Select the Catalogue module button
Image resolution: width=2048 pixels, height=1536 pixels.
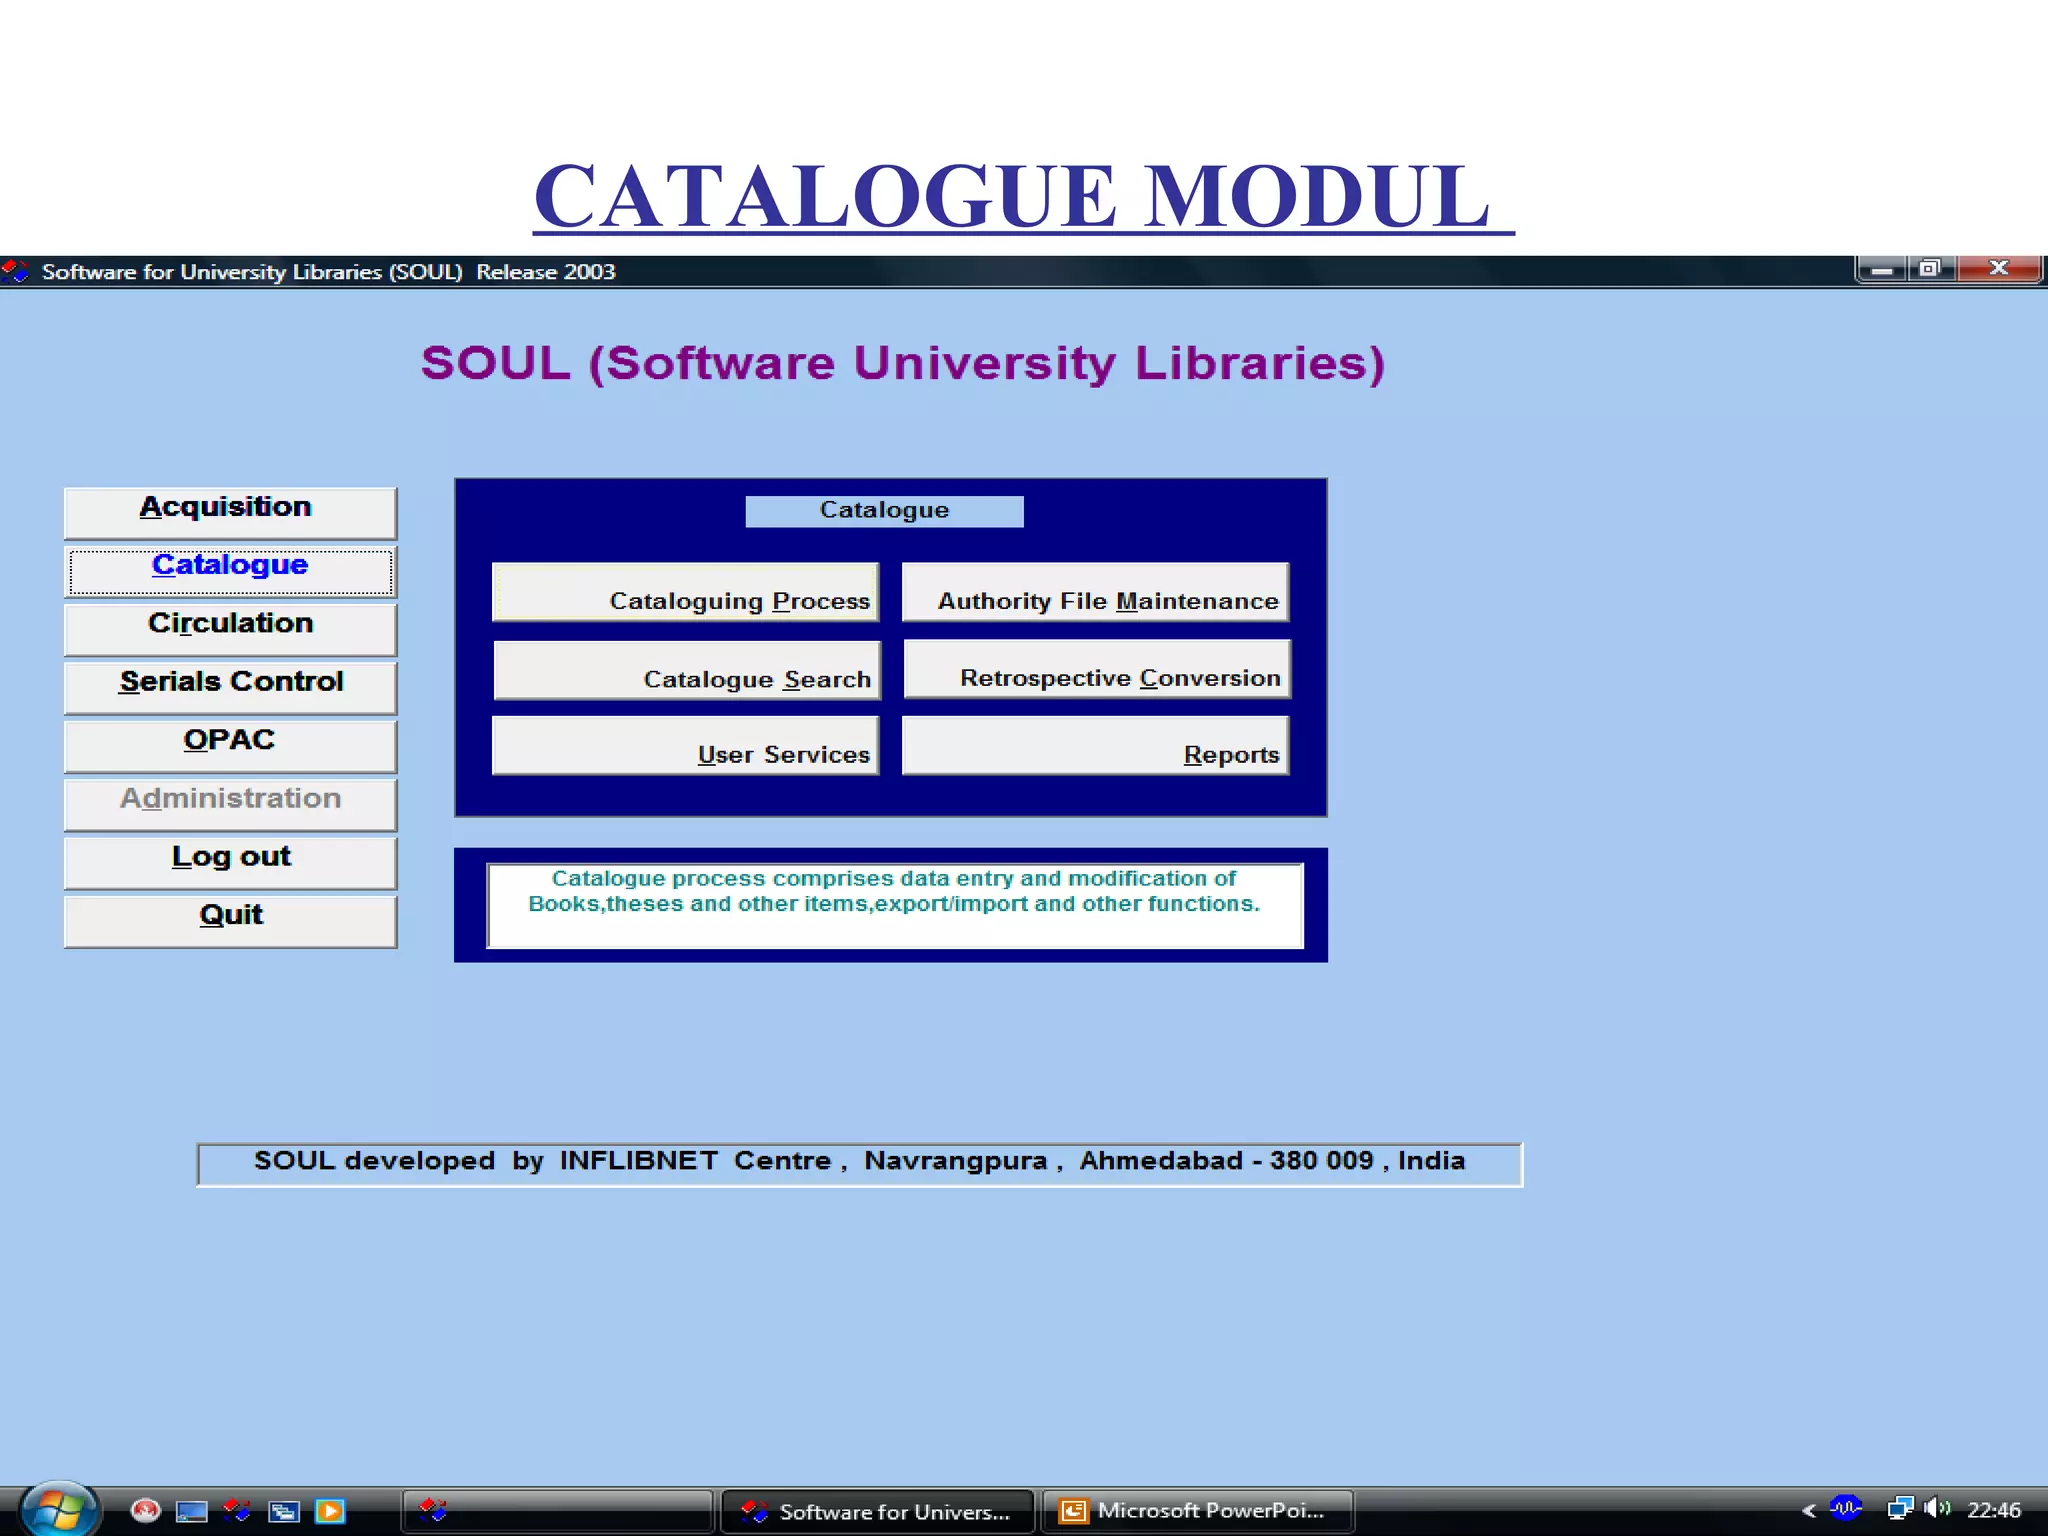click(x=230, y=571)
